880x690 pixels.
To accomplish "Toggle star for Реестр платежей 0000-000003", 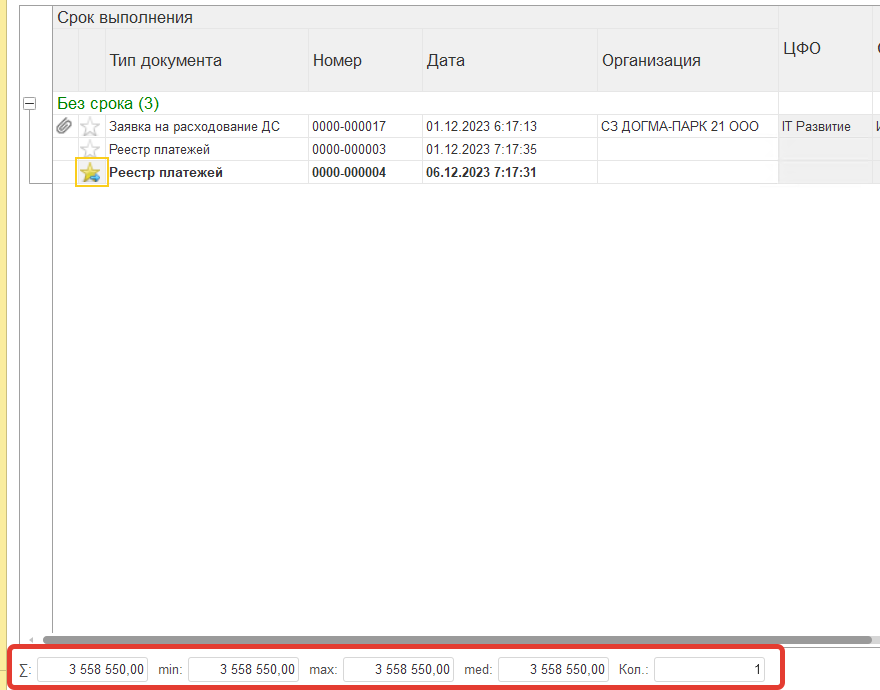I will pyautogui.click(x=91, y=149).
